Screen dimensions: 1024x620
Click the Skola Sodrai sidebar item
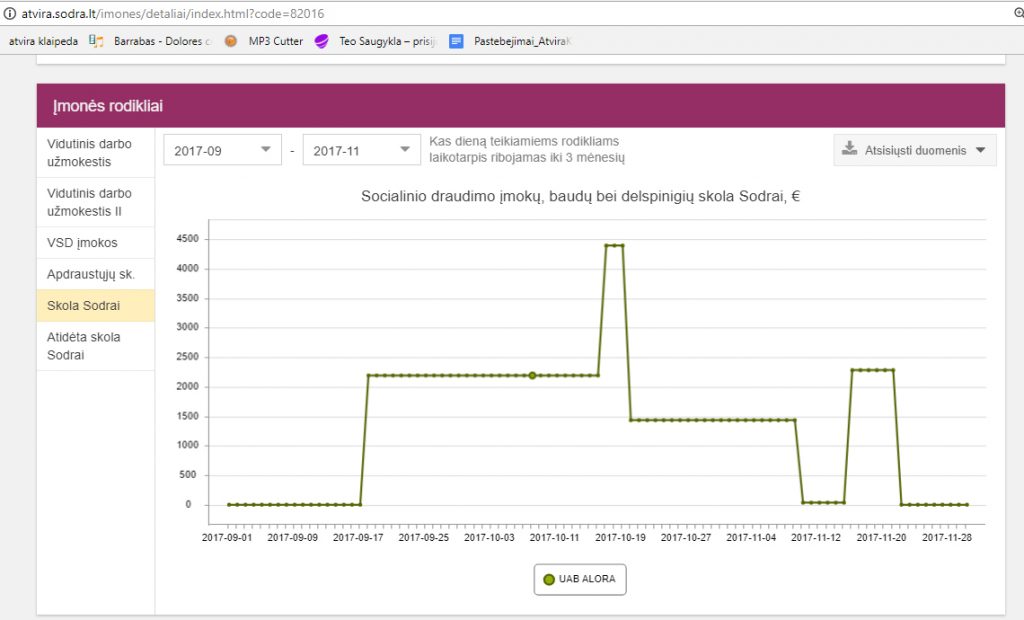click(84, 305)
